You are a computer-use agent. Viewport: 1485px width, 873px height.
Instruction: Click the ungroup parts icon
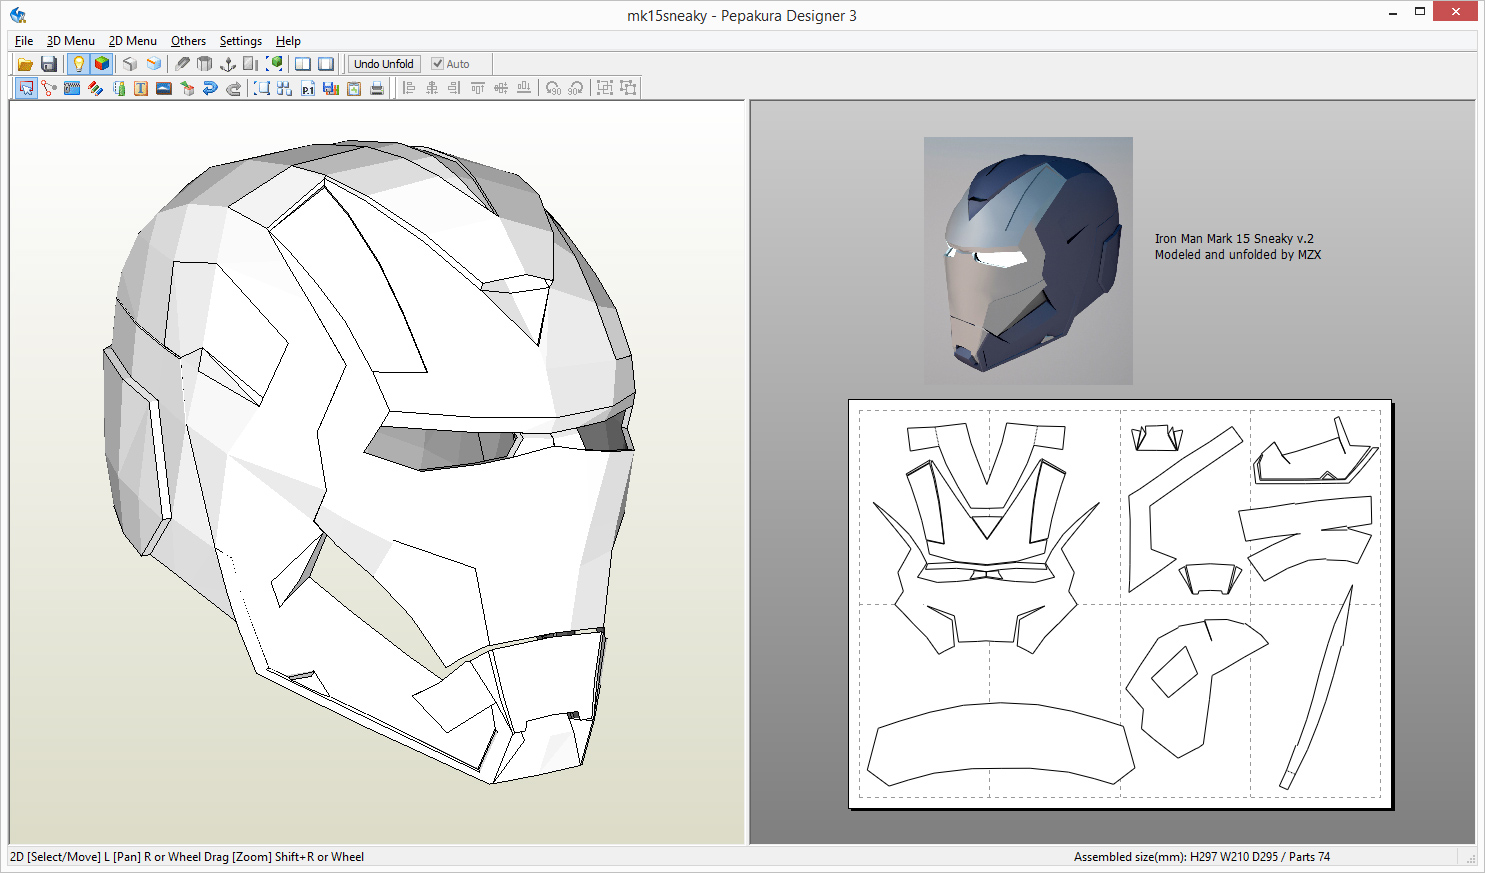coord(628,88)
